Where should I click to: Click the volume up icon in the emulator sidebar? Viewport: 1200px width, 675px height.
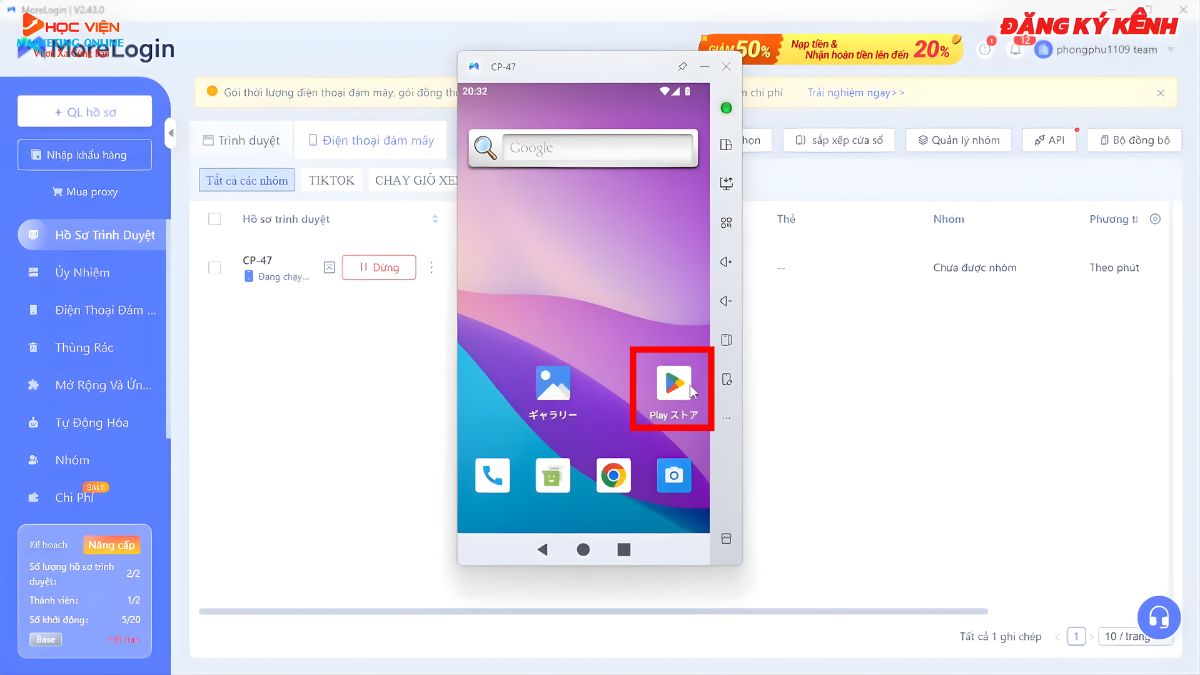click(726, 262)
